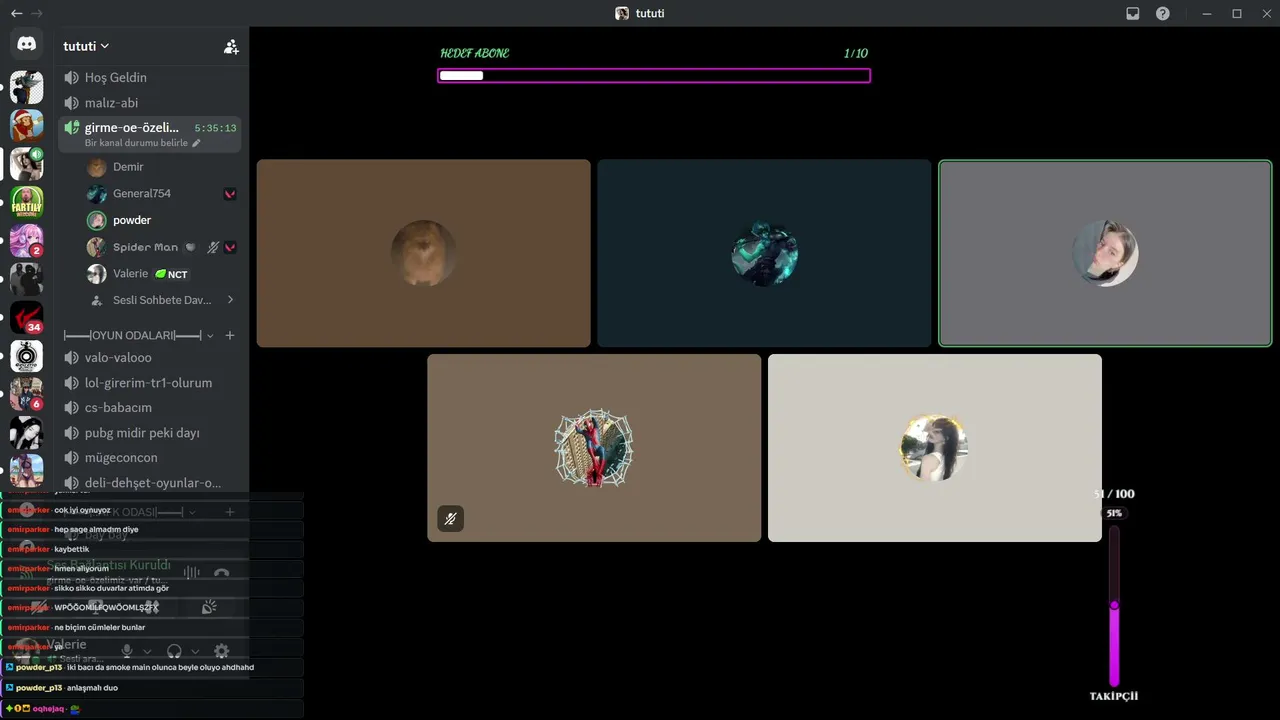The image size is (1280, 720).
Task: Open the noise suppression waveform icon
Action: [x=192, y=573]
